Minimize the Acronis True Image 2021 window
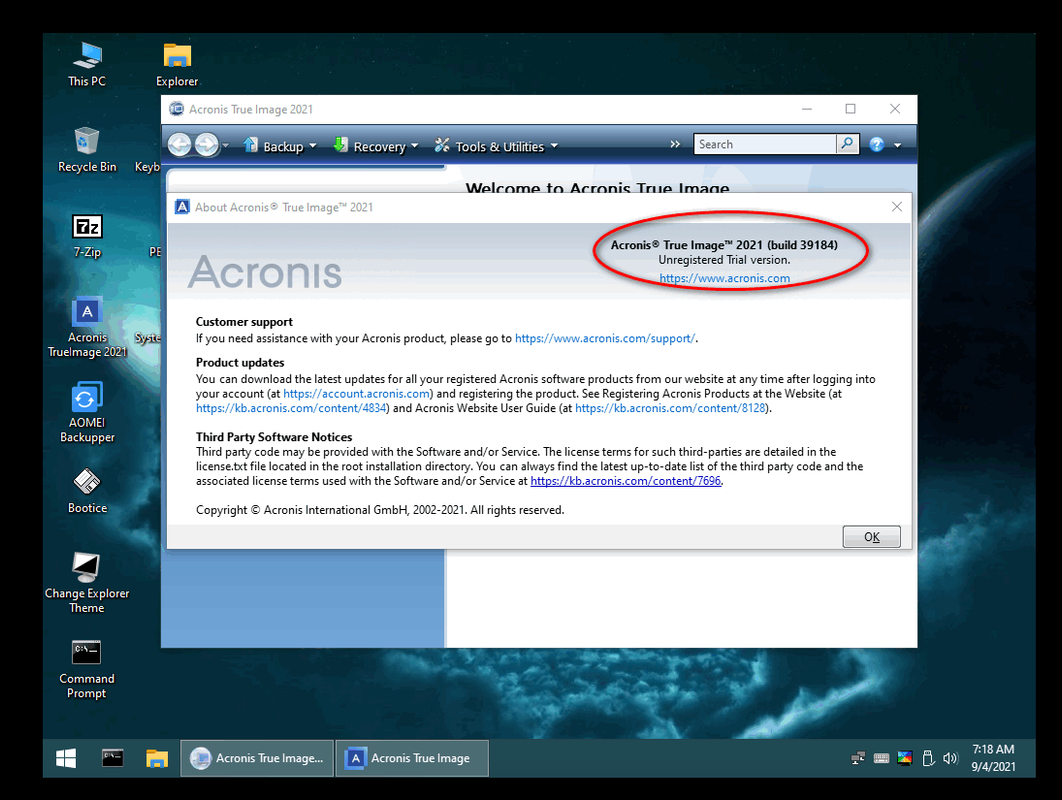This screenshot has height=800, width=1062. pos(807,109)
